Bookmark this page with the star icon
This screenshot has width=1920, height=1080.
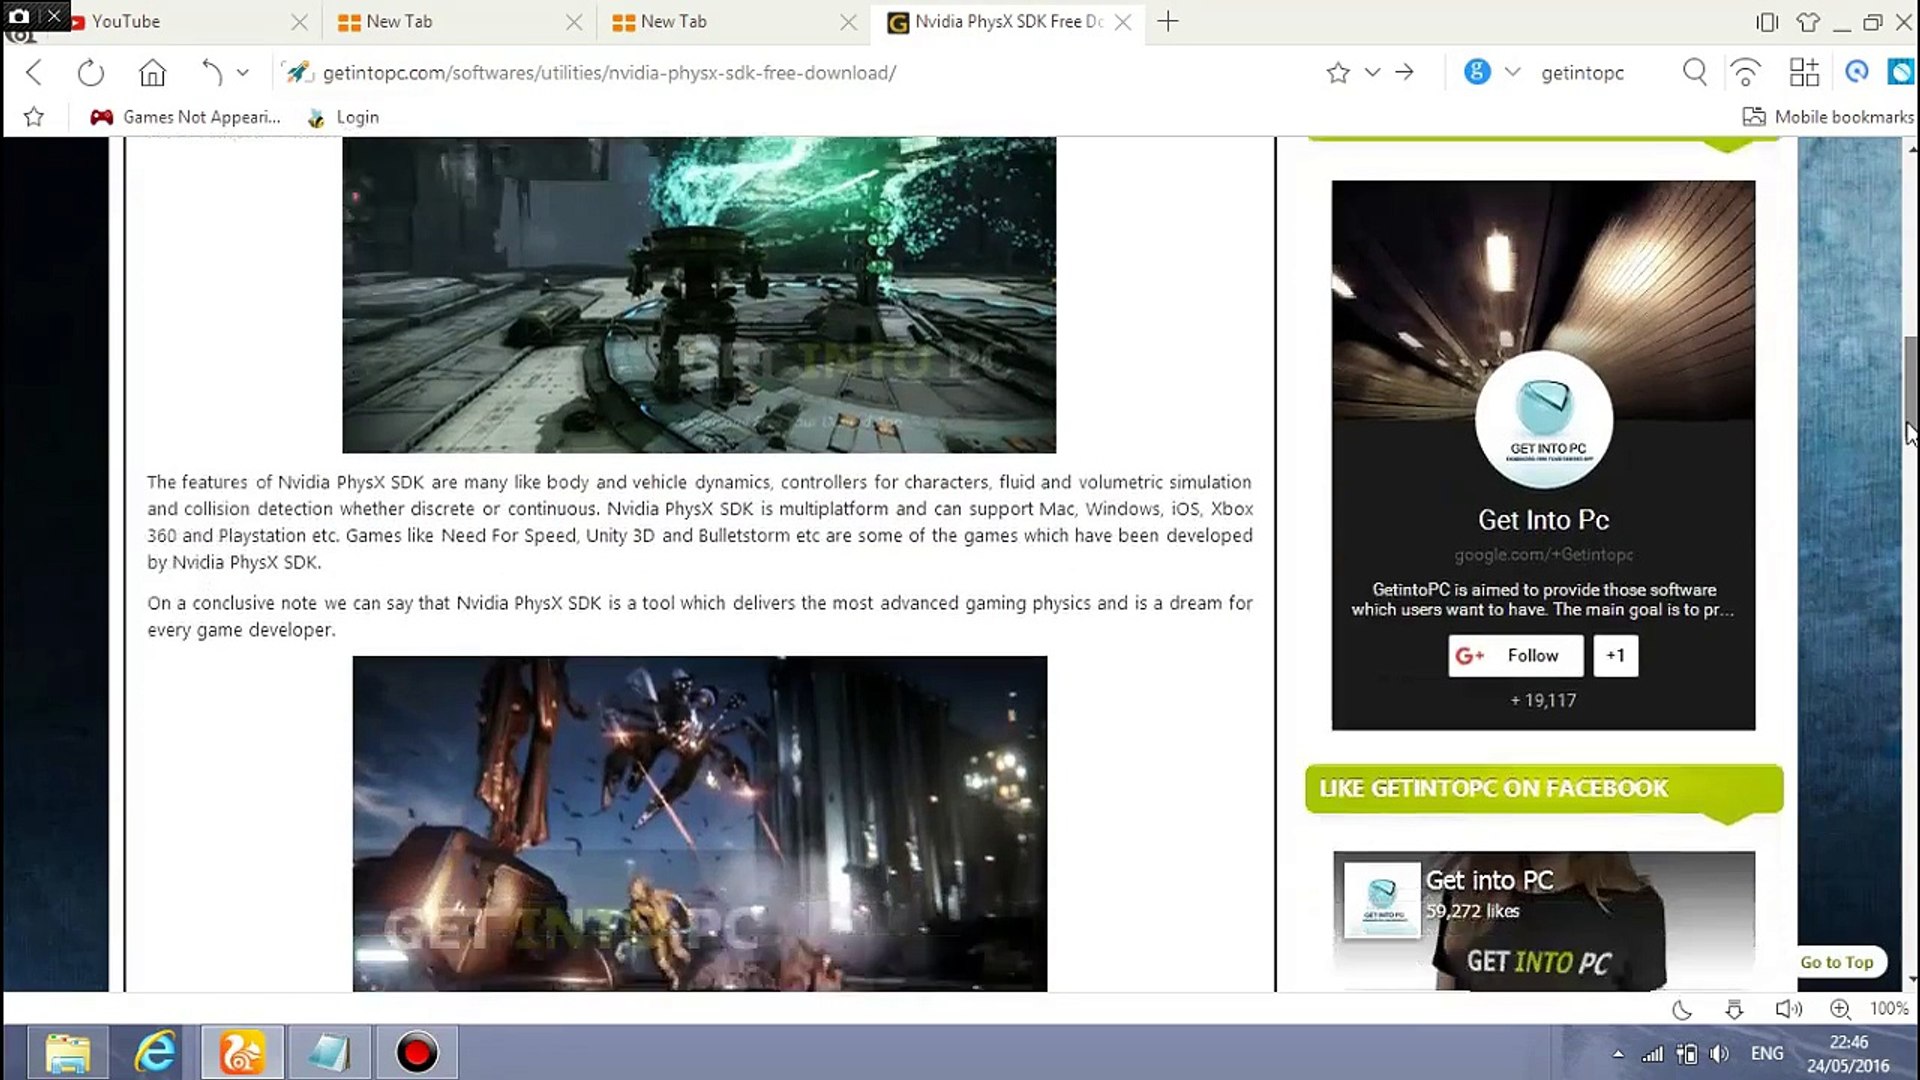click(x=1339, y=72)
